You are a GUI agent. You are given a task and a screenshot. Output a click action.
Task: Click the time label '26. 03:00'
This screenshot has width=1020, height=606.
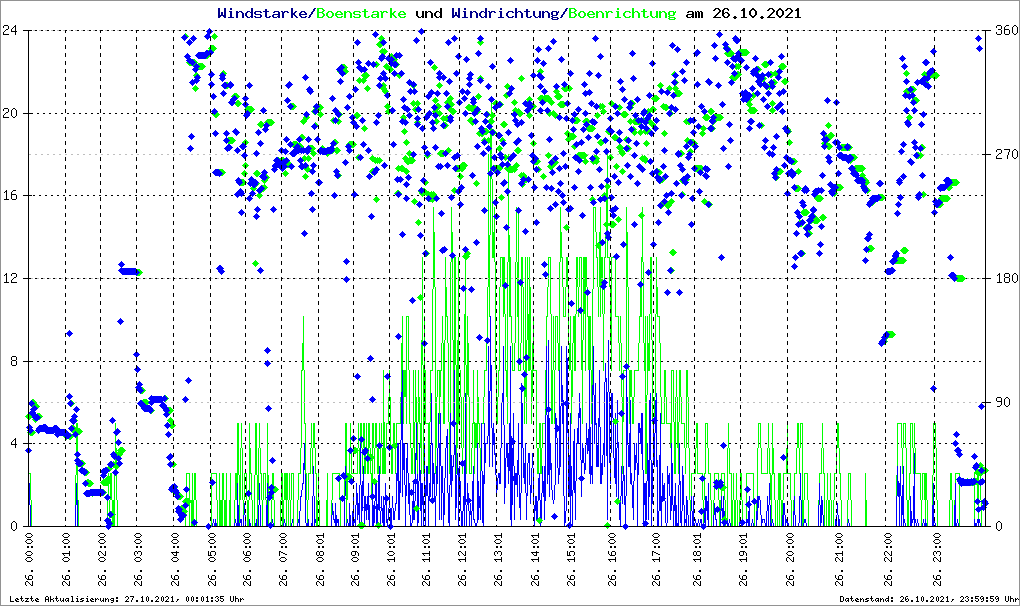click(x=138, y=559)
